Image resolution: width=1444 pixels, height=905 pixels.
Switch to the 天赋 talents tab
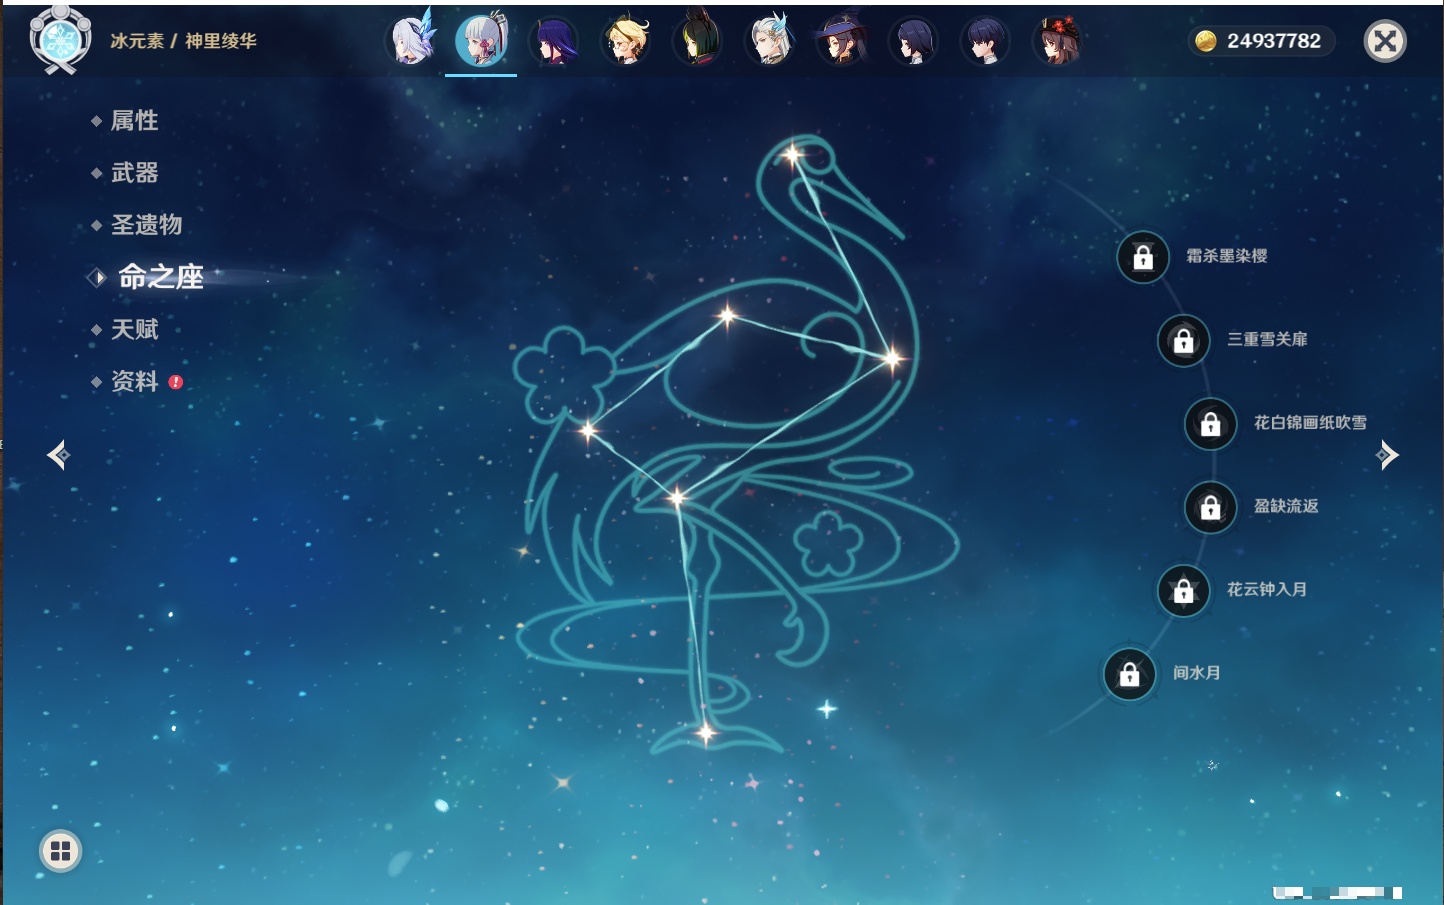coord(134,330)
